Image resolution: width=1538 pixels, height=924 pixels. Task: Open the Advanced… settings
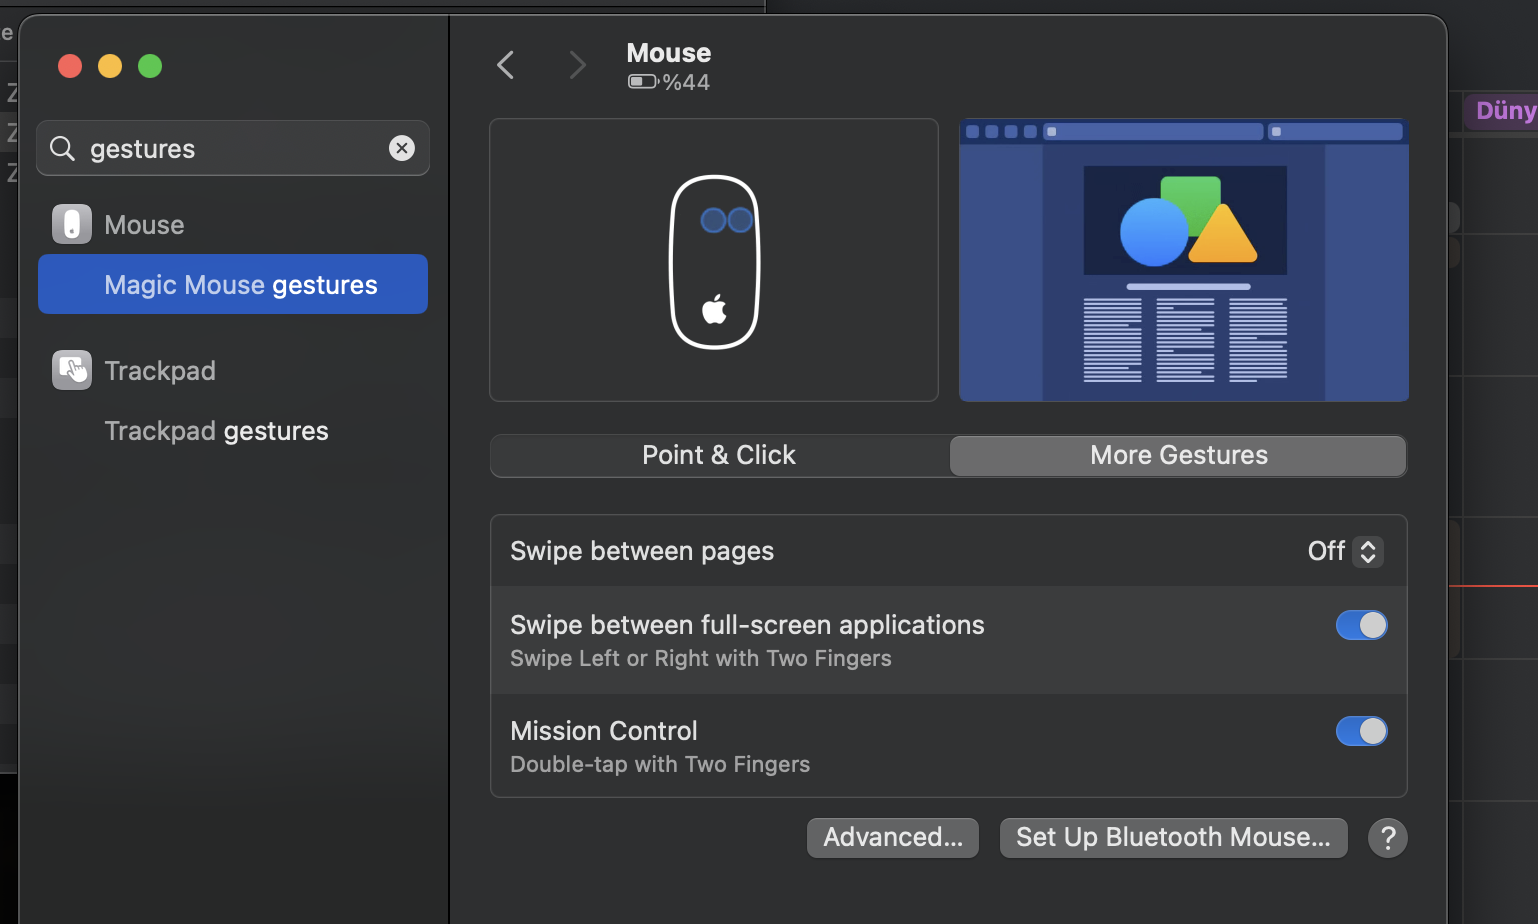coord(892,838)
